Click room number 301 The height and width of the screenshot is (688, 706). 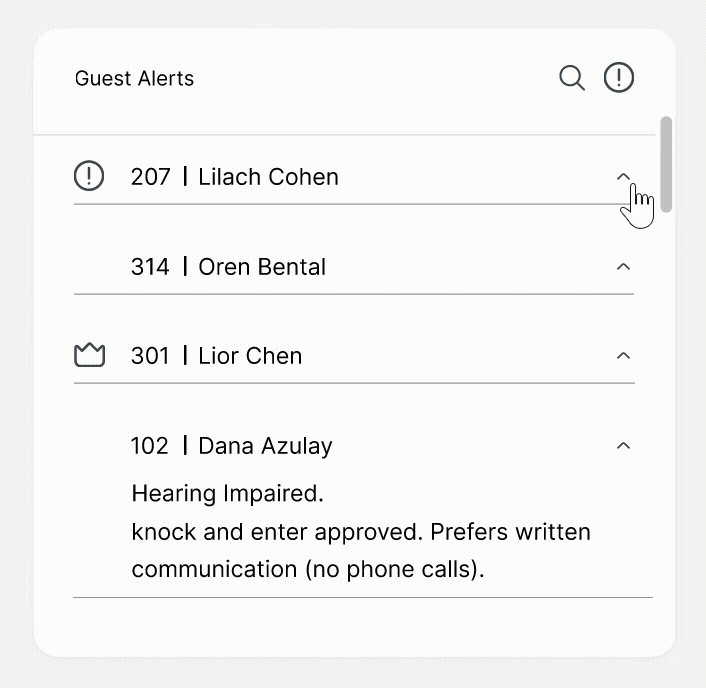click(150, 356)
